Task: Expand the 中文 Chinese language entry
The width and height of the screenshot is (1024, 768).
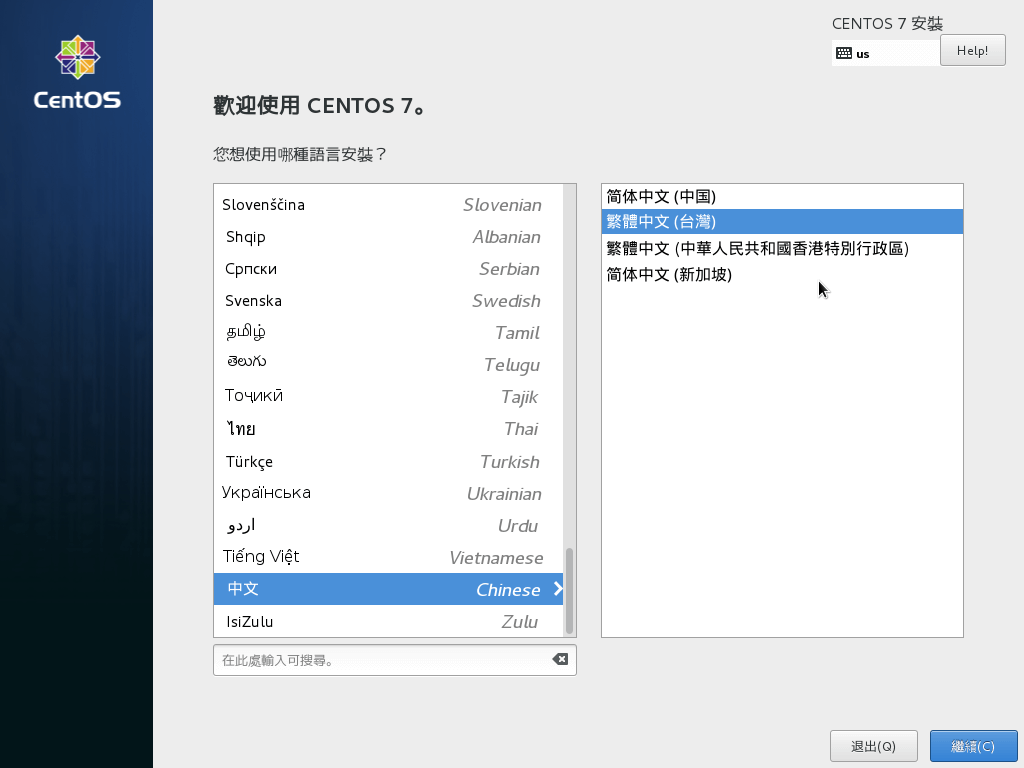Action: (330, 590)
